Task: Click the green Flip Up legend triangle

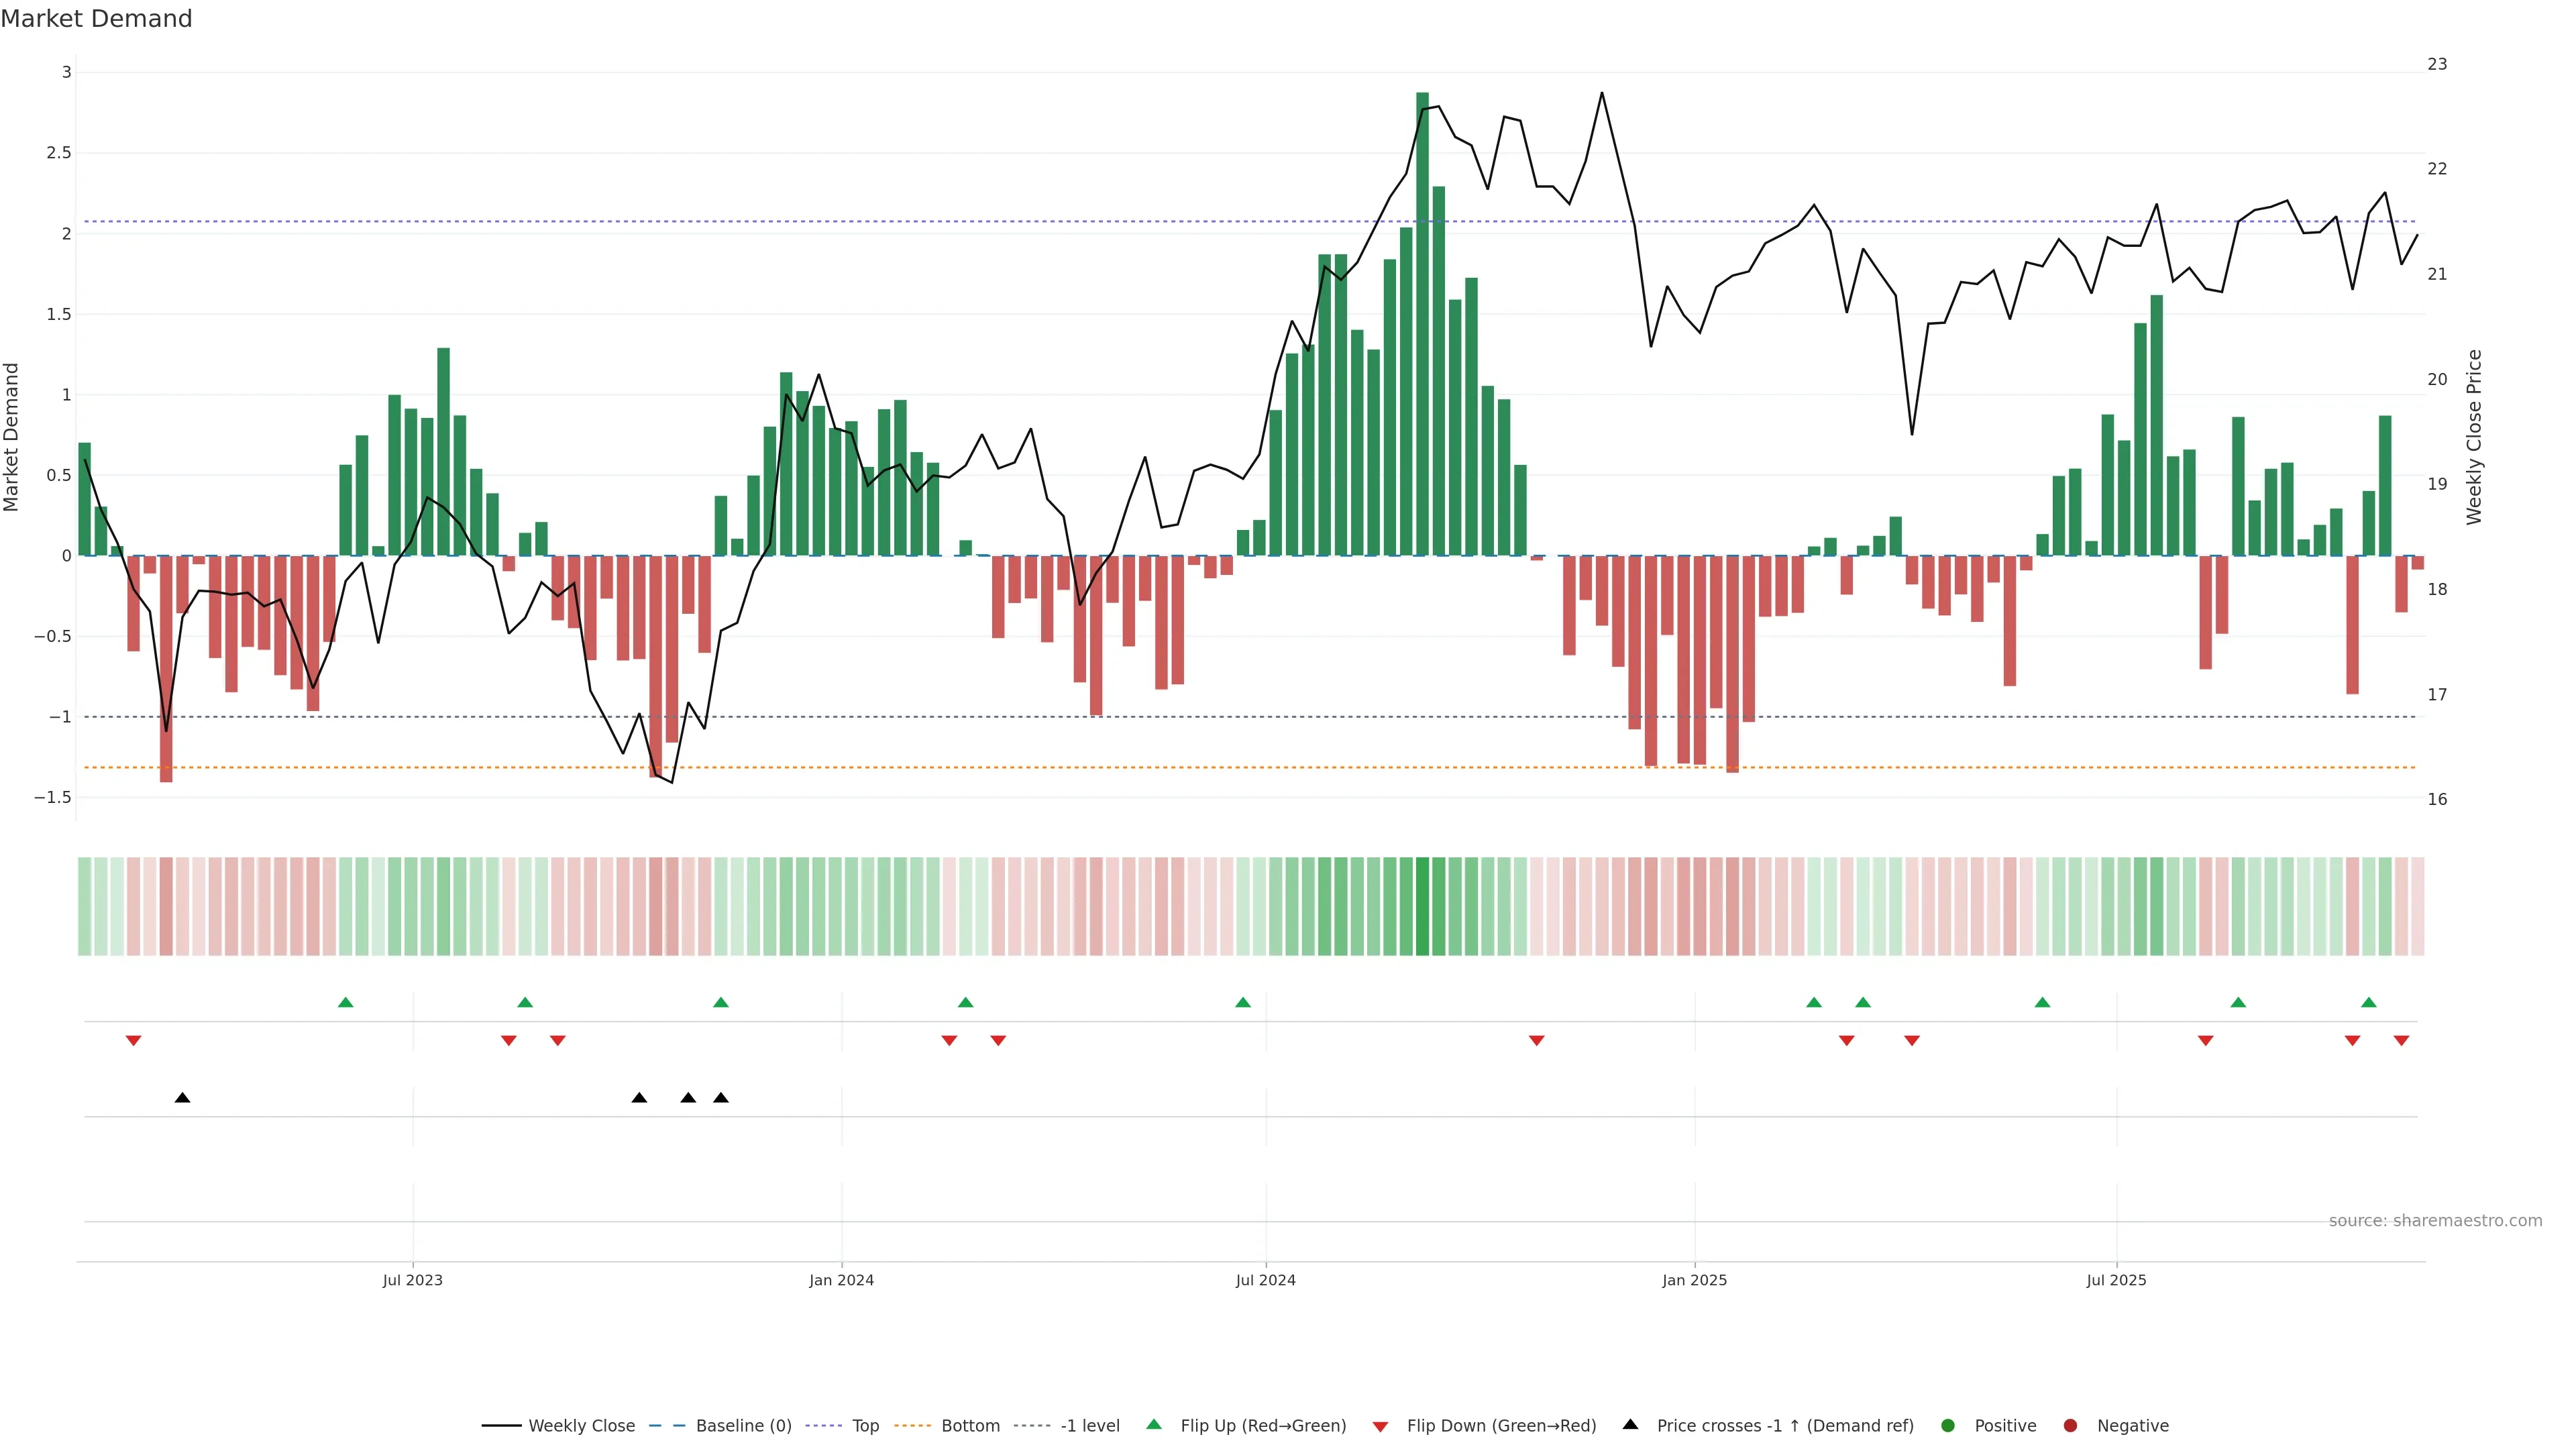Action: pos(1154,1424)
